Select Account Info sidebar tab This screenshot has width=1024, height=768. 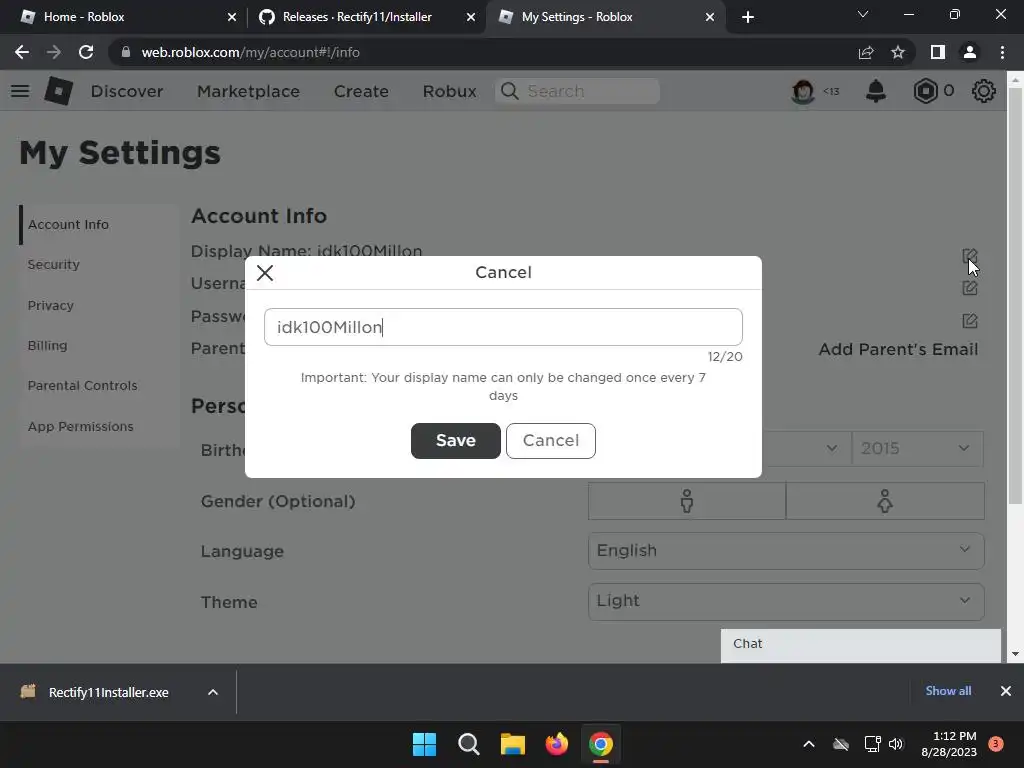click(x=100, y=225)
